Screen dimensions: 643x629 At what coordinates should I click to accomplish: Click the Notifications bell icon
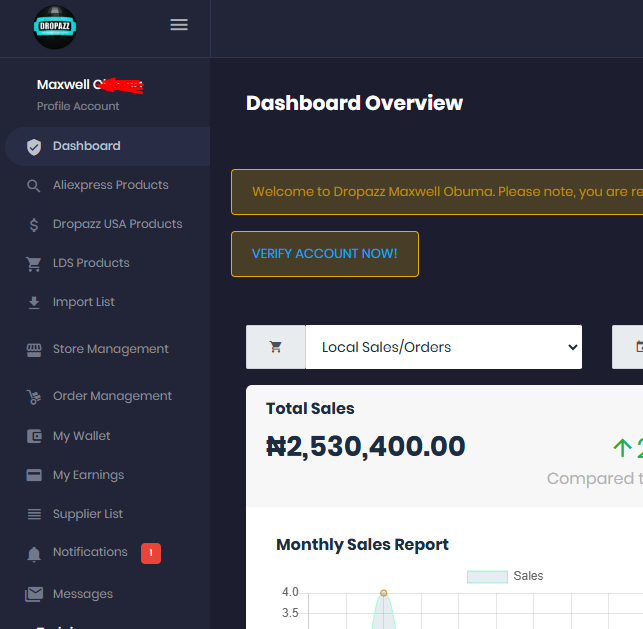34,554
